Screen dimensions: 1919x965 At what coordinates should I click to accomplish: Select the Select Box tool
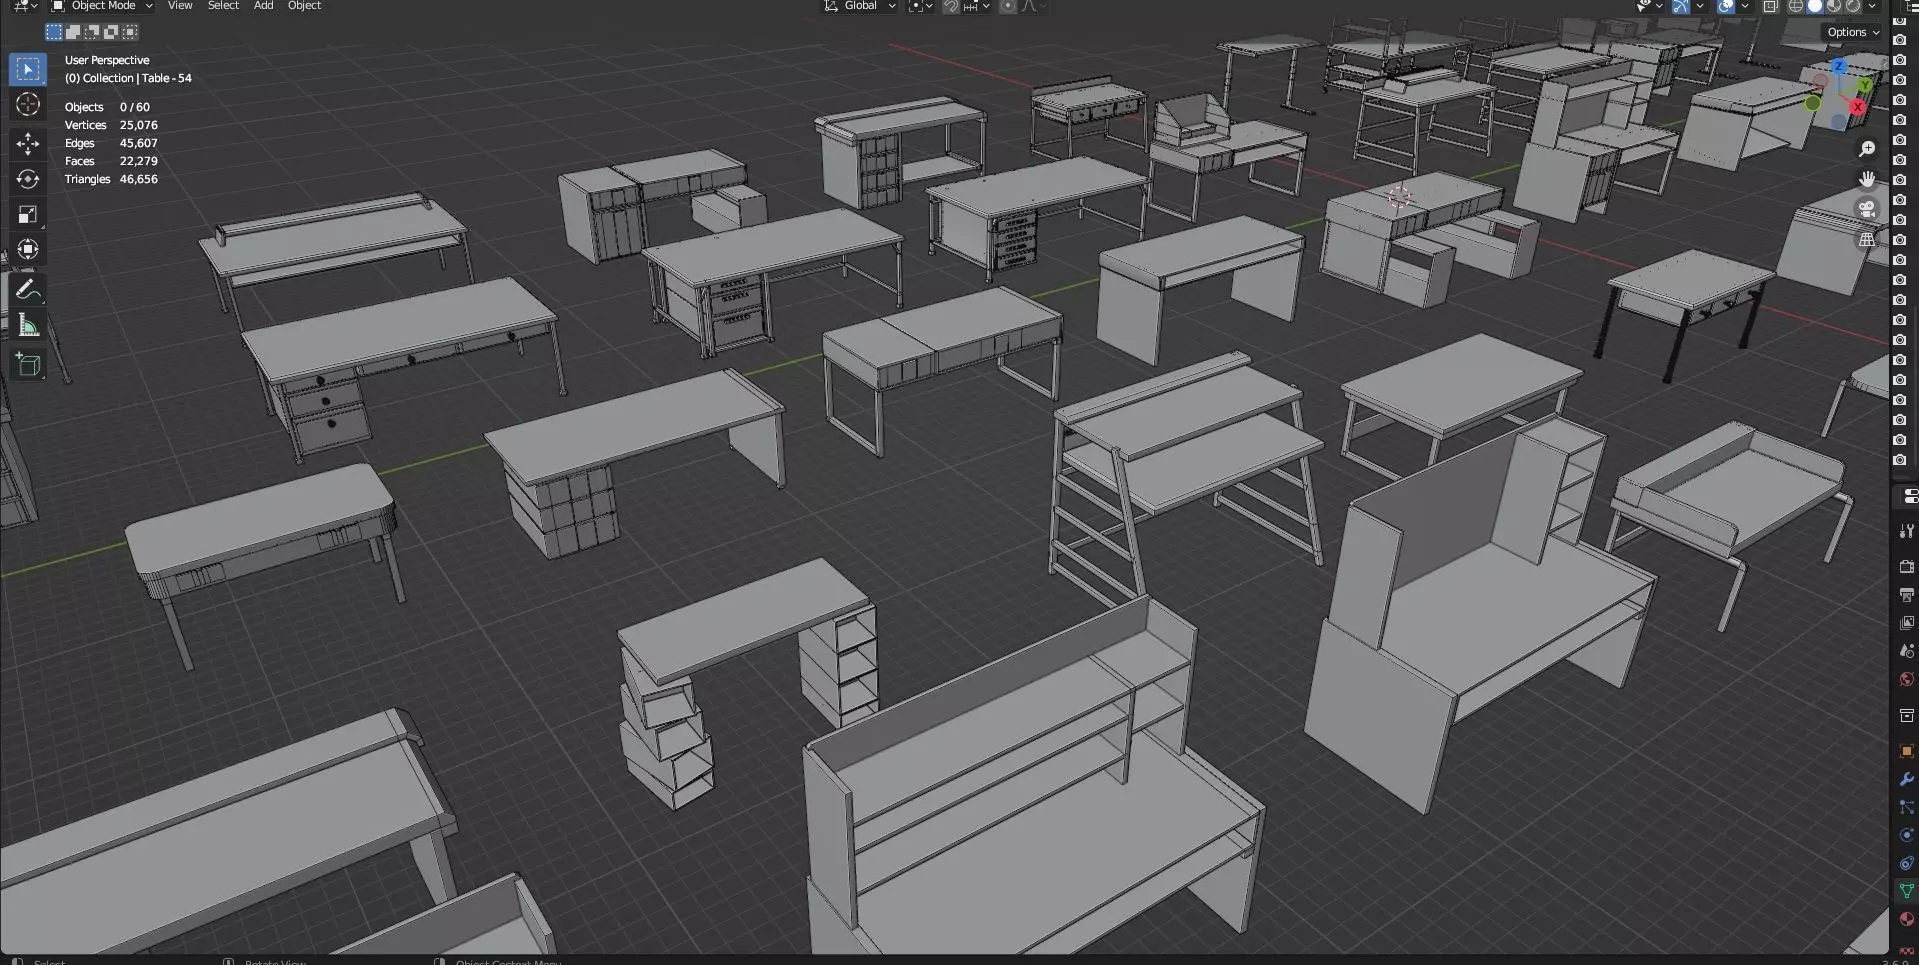pyautogui.click(x=28, y=69)
